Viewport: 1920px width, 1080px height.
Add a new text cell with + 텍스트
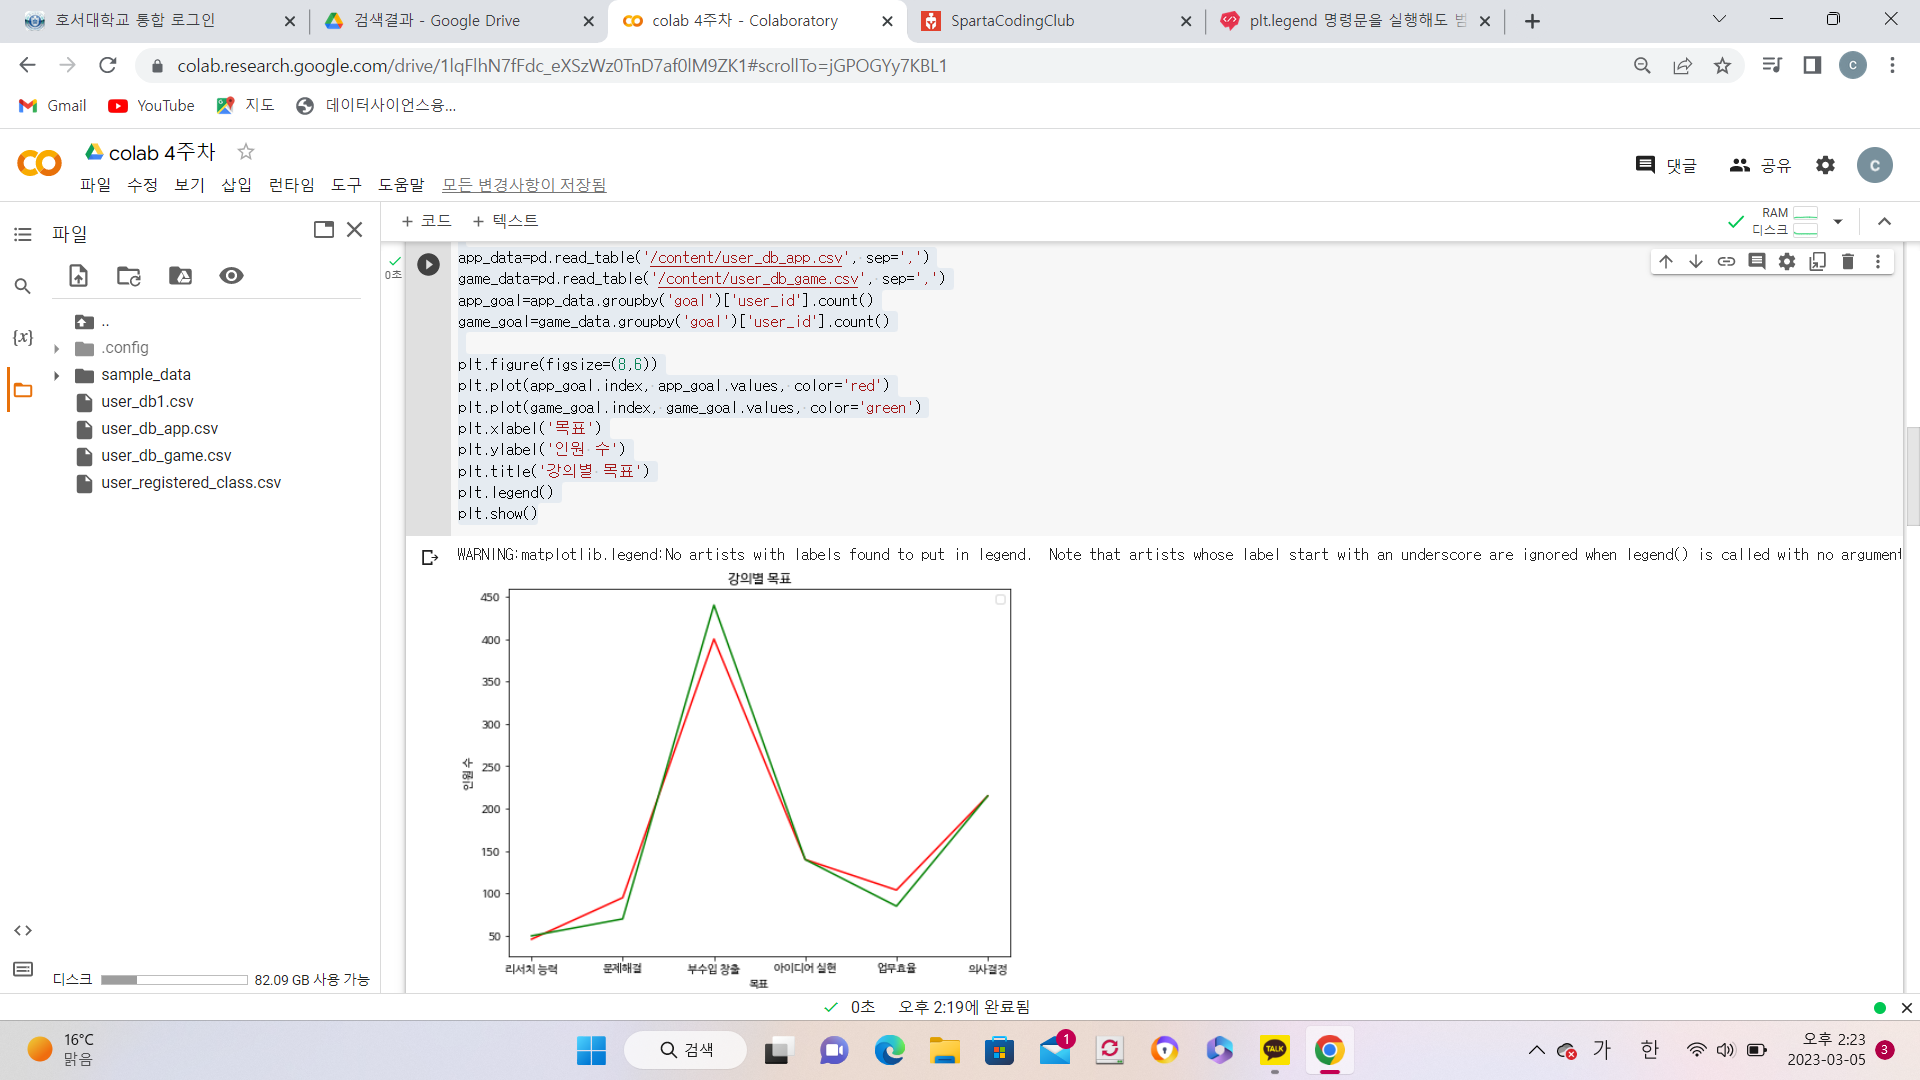point(506,221)
